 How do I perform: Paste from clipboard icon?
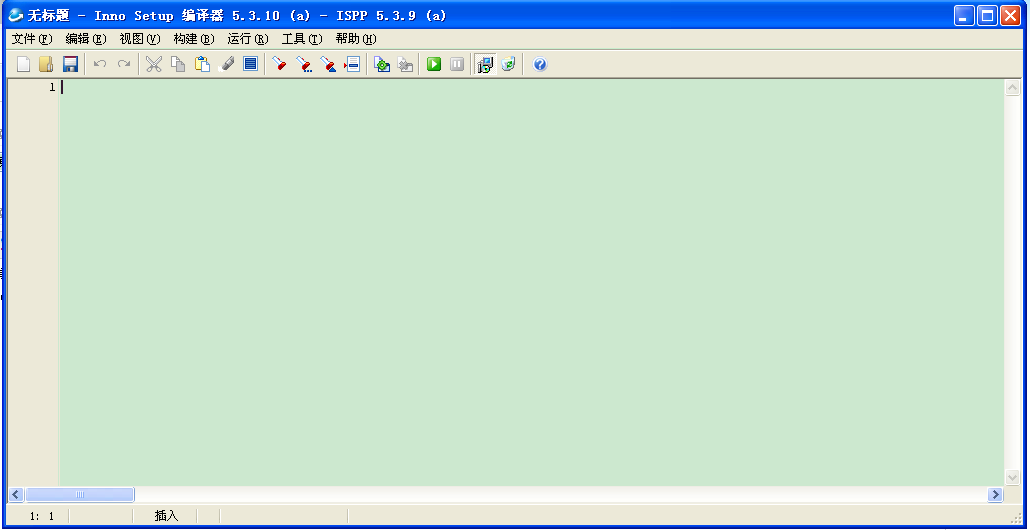click(202, 64)
